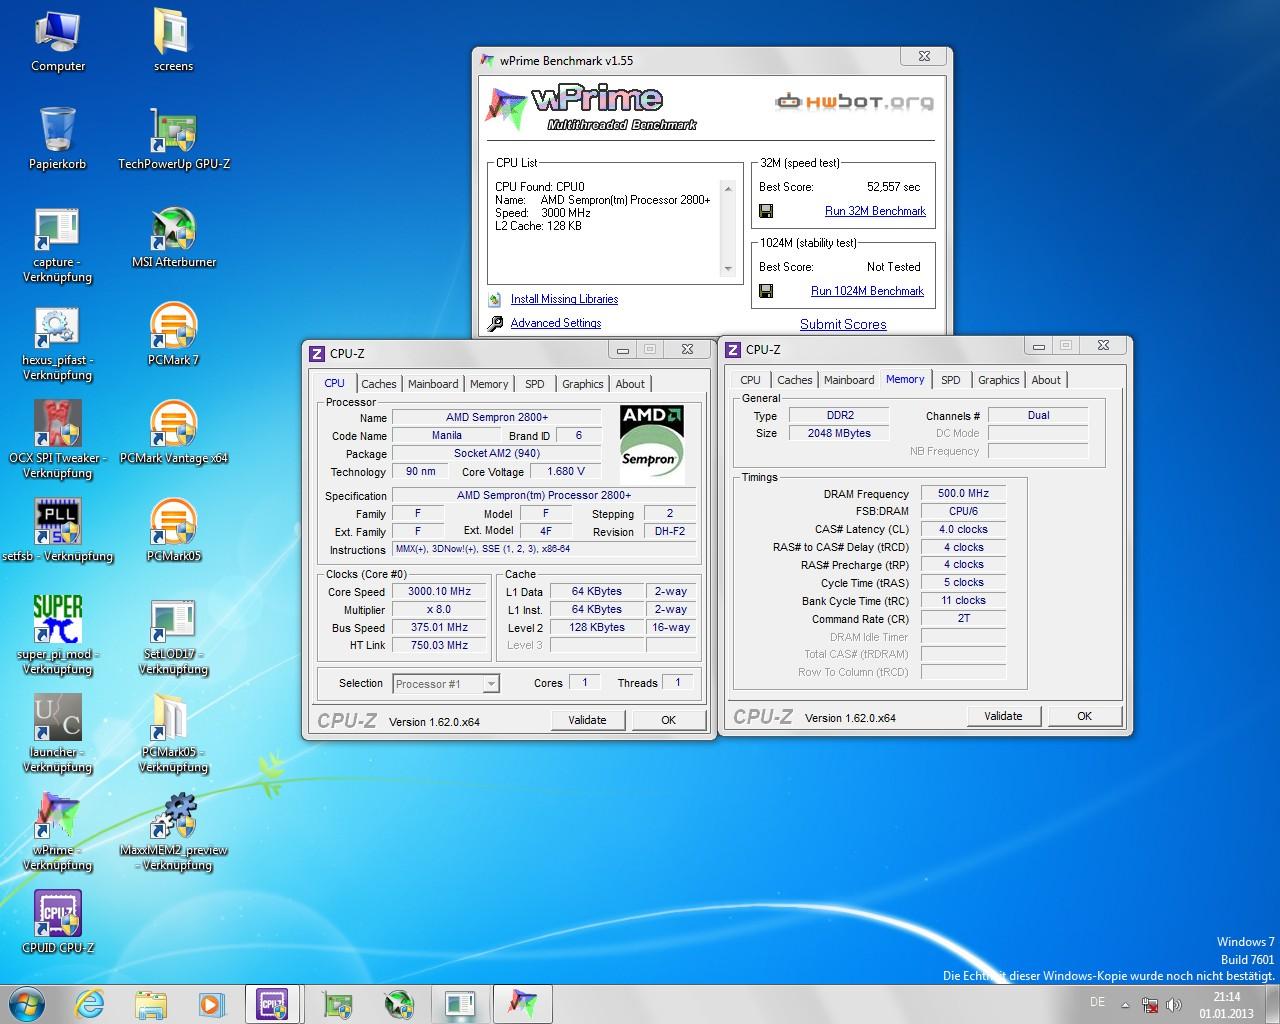Open the launcher shortcut on desktop

57,734
